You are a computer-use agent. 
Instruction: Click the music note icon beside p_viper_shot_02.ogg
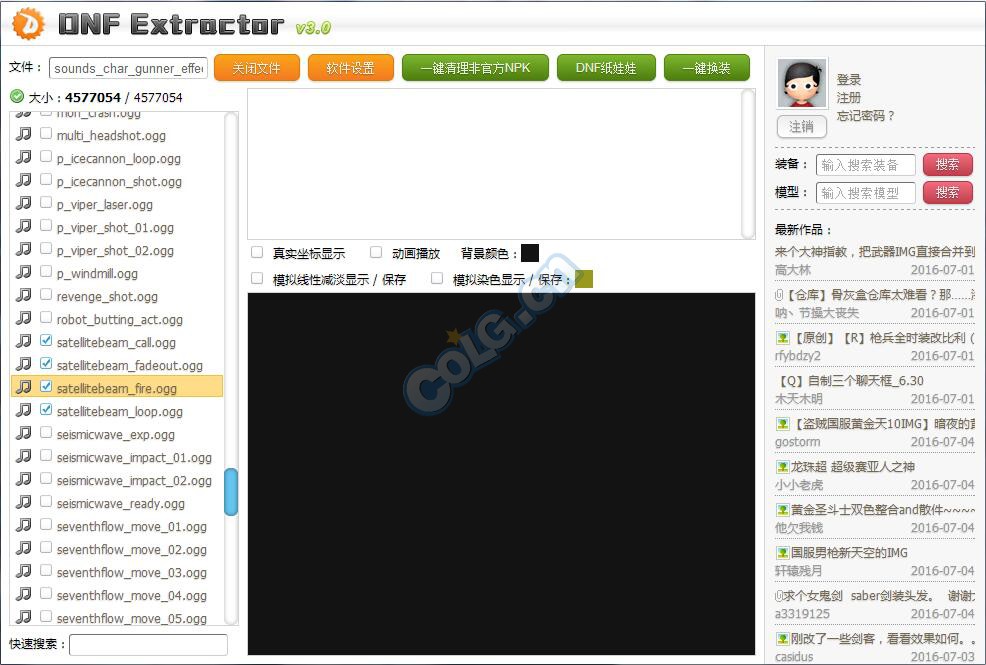24,249
